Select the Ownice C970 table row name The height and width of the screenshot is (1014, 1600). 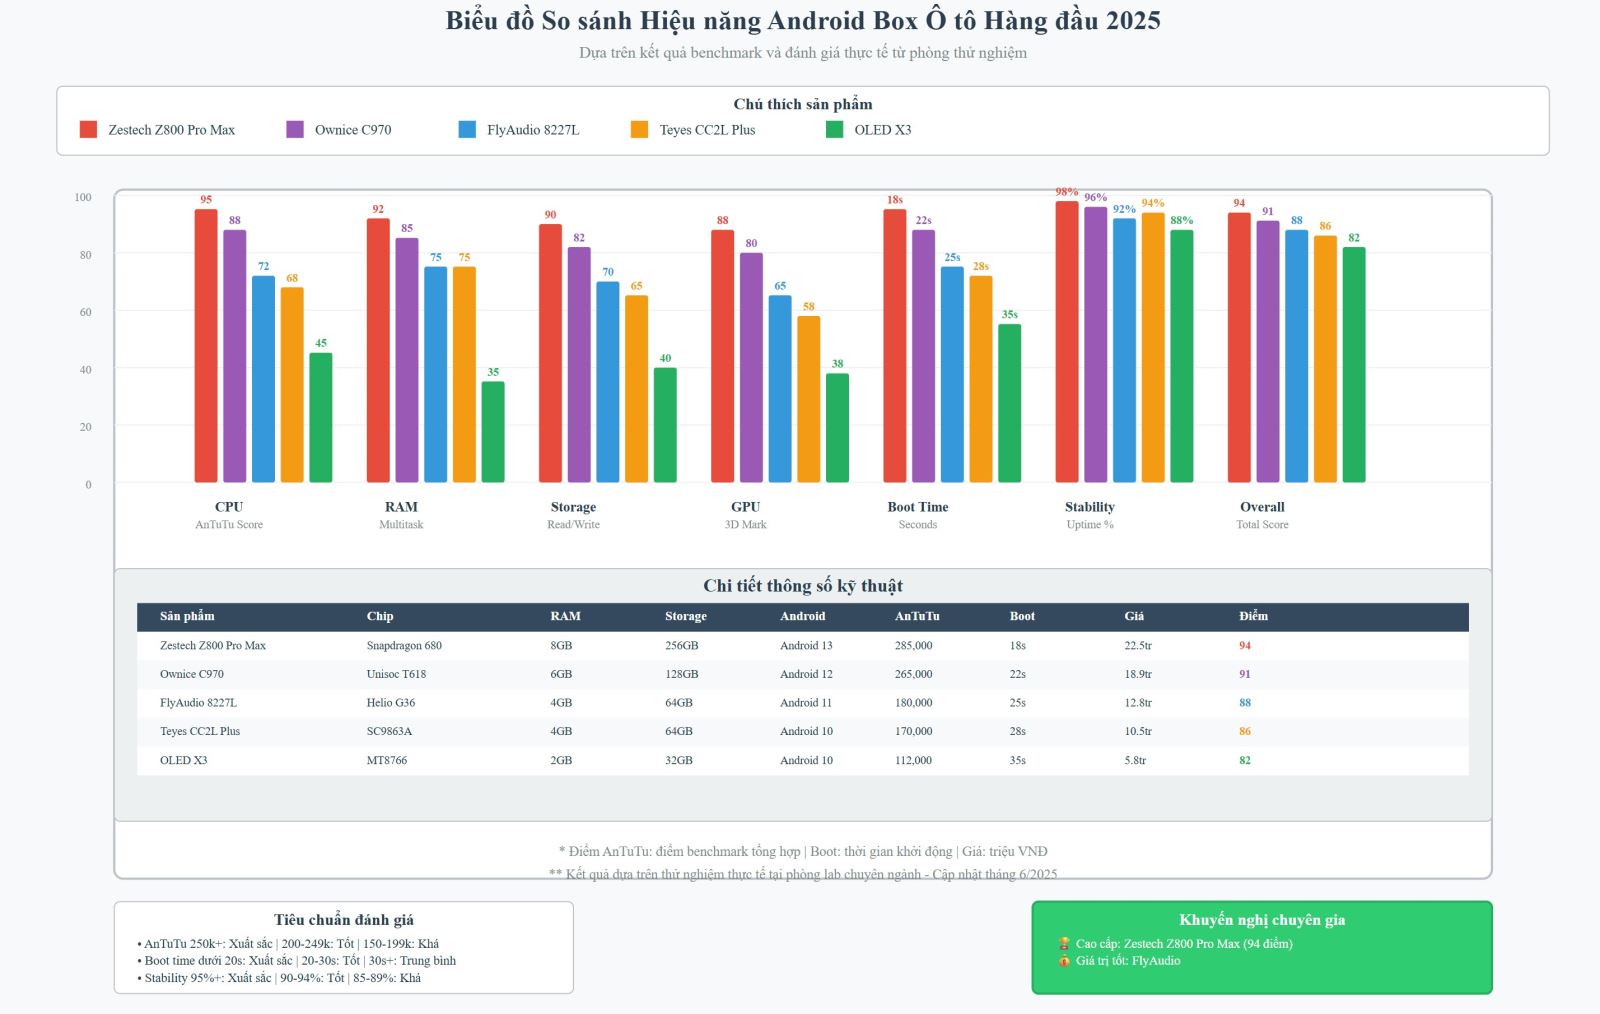point(192,674)
